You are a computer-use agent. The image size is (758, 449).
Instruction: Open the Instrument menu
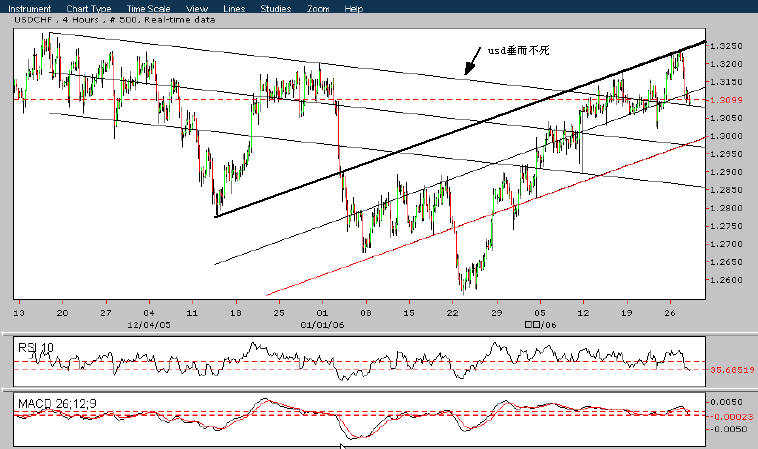click(x=29, y=9)
